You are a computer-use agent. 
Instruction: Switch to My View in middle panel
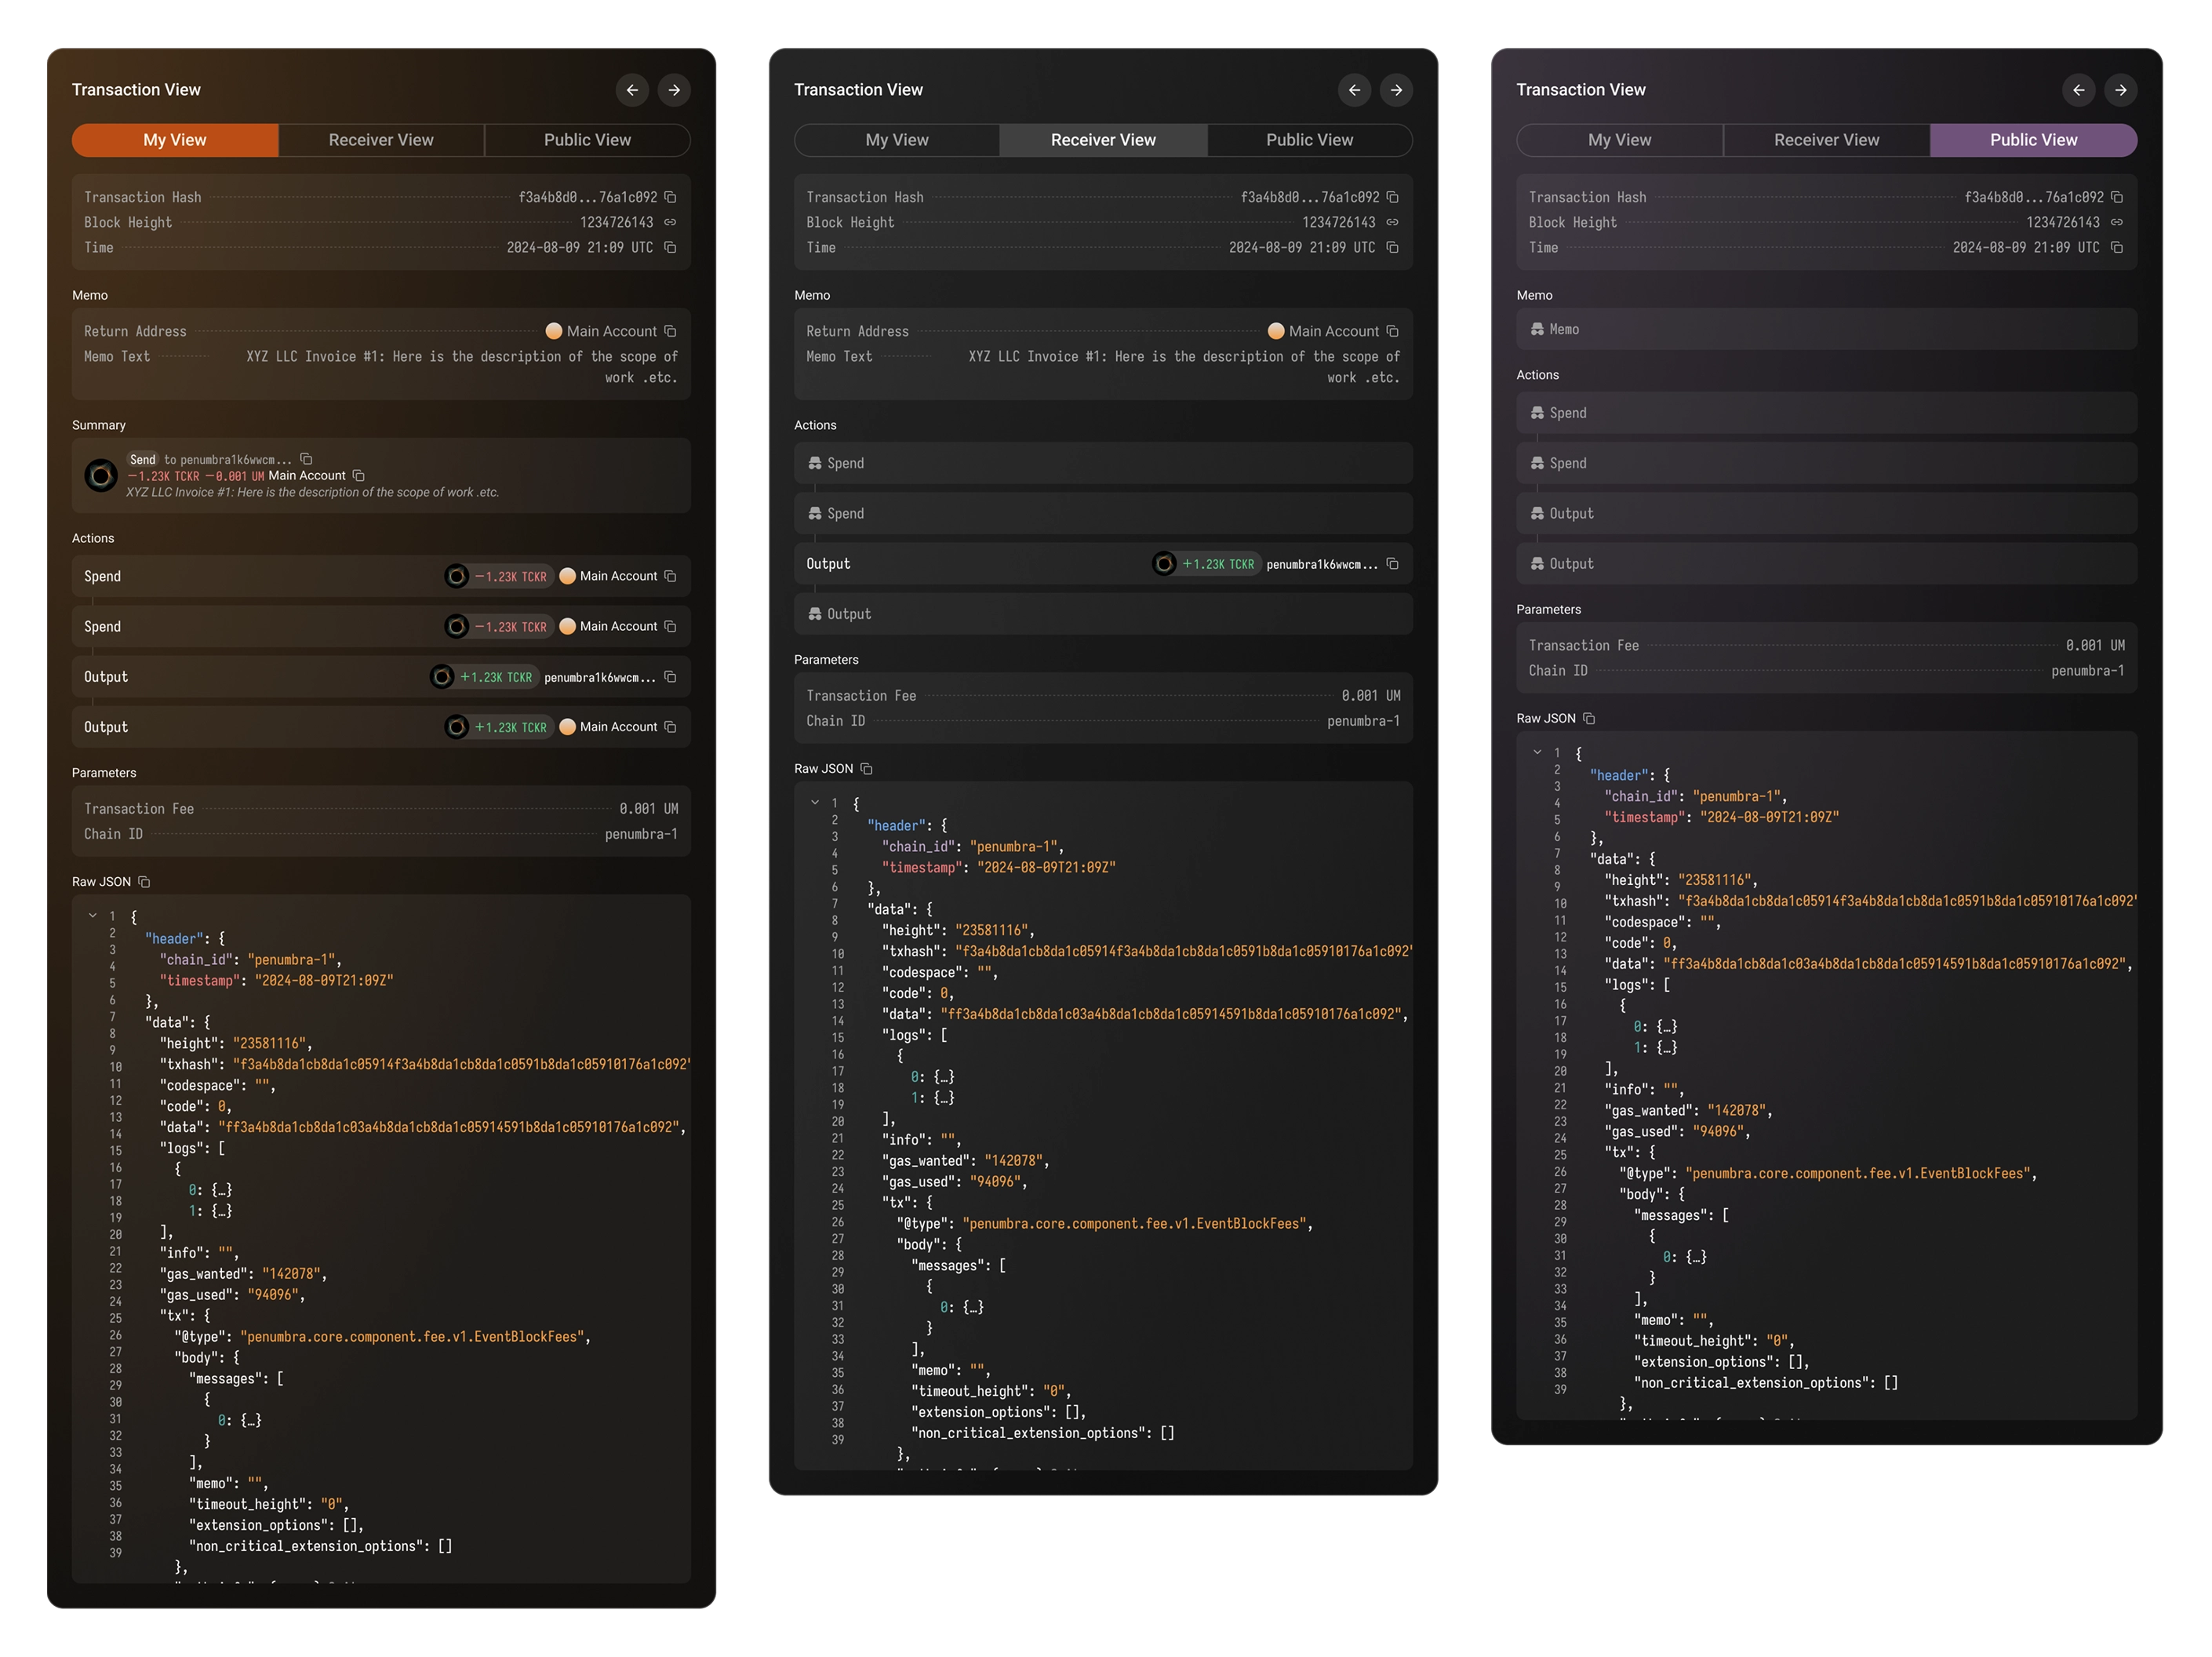(x=897, y=140)
